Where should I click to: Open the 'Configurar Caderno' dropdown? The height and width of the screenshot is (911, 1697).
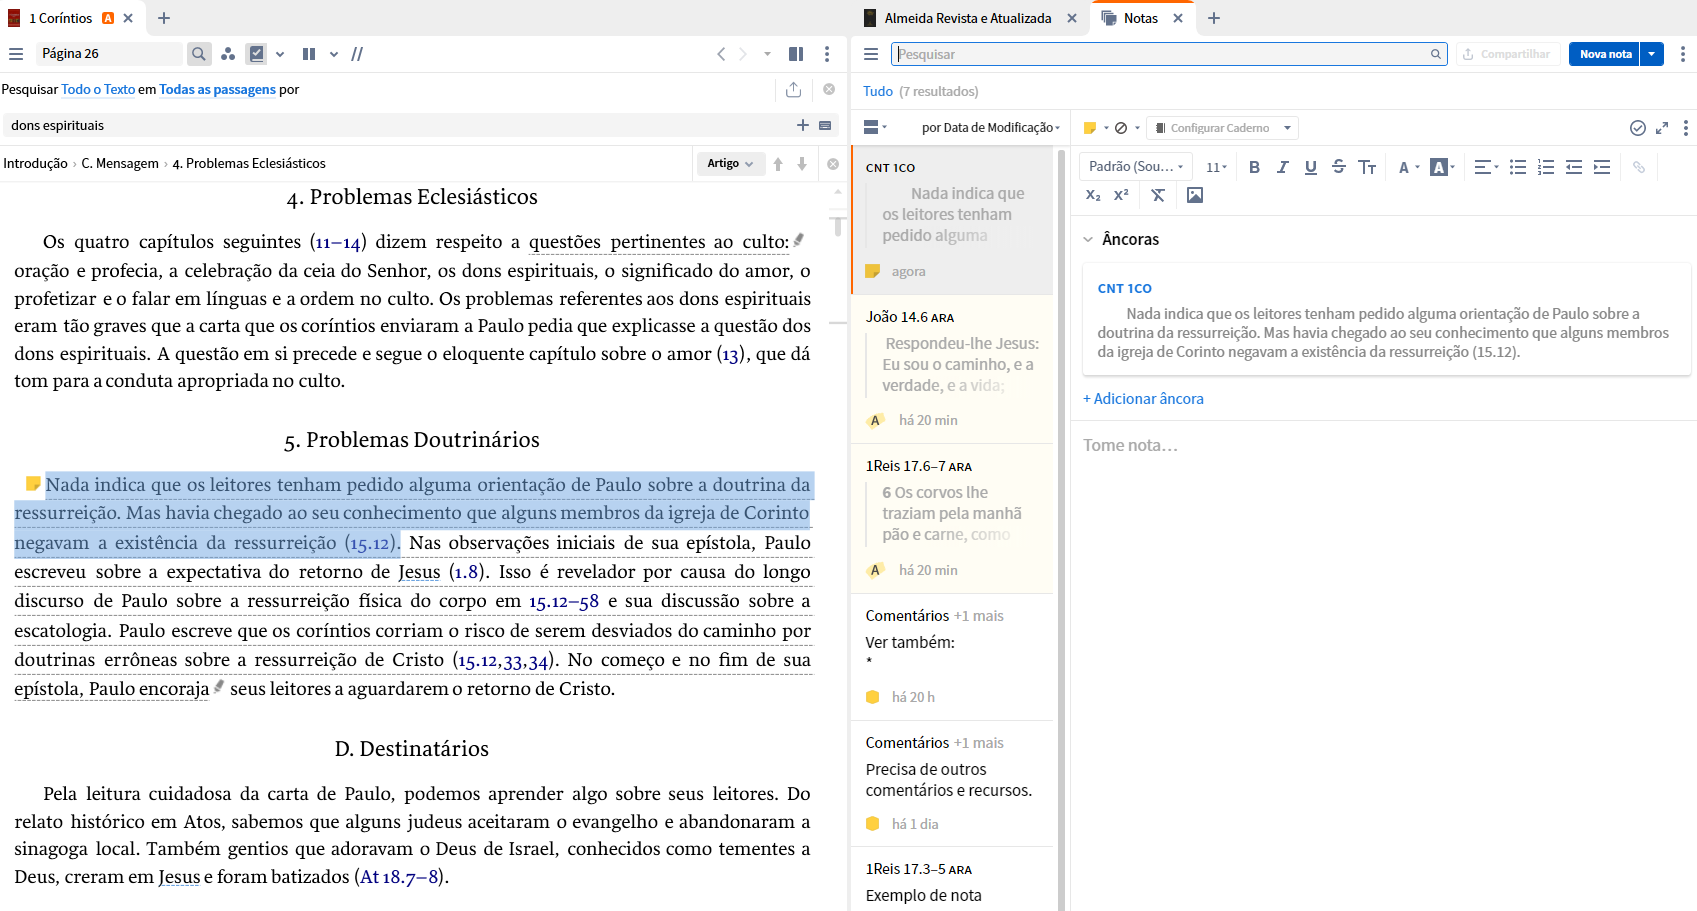tap(1222, 128)
